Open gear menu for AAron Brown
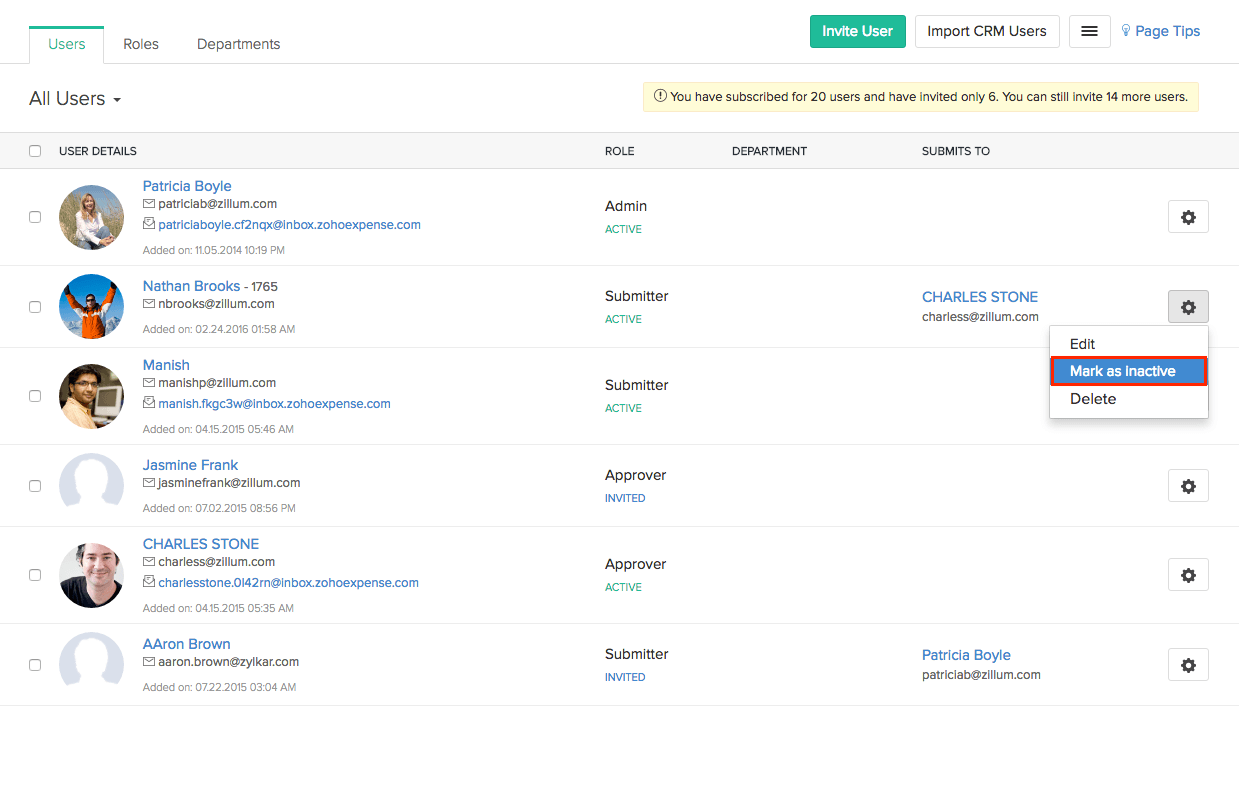The image size is (1239, 787). click(1188, 665)
